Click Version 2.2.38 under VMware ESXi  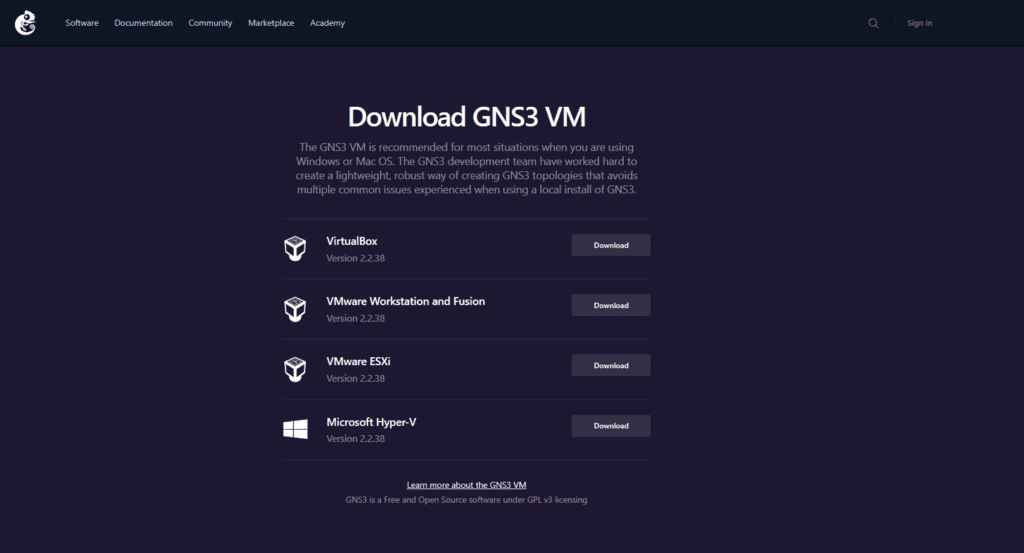click(x=356, y=378)
